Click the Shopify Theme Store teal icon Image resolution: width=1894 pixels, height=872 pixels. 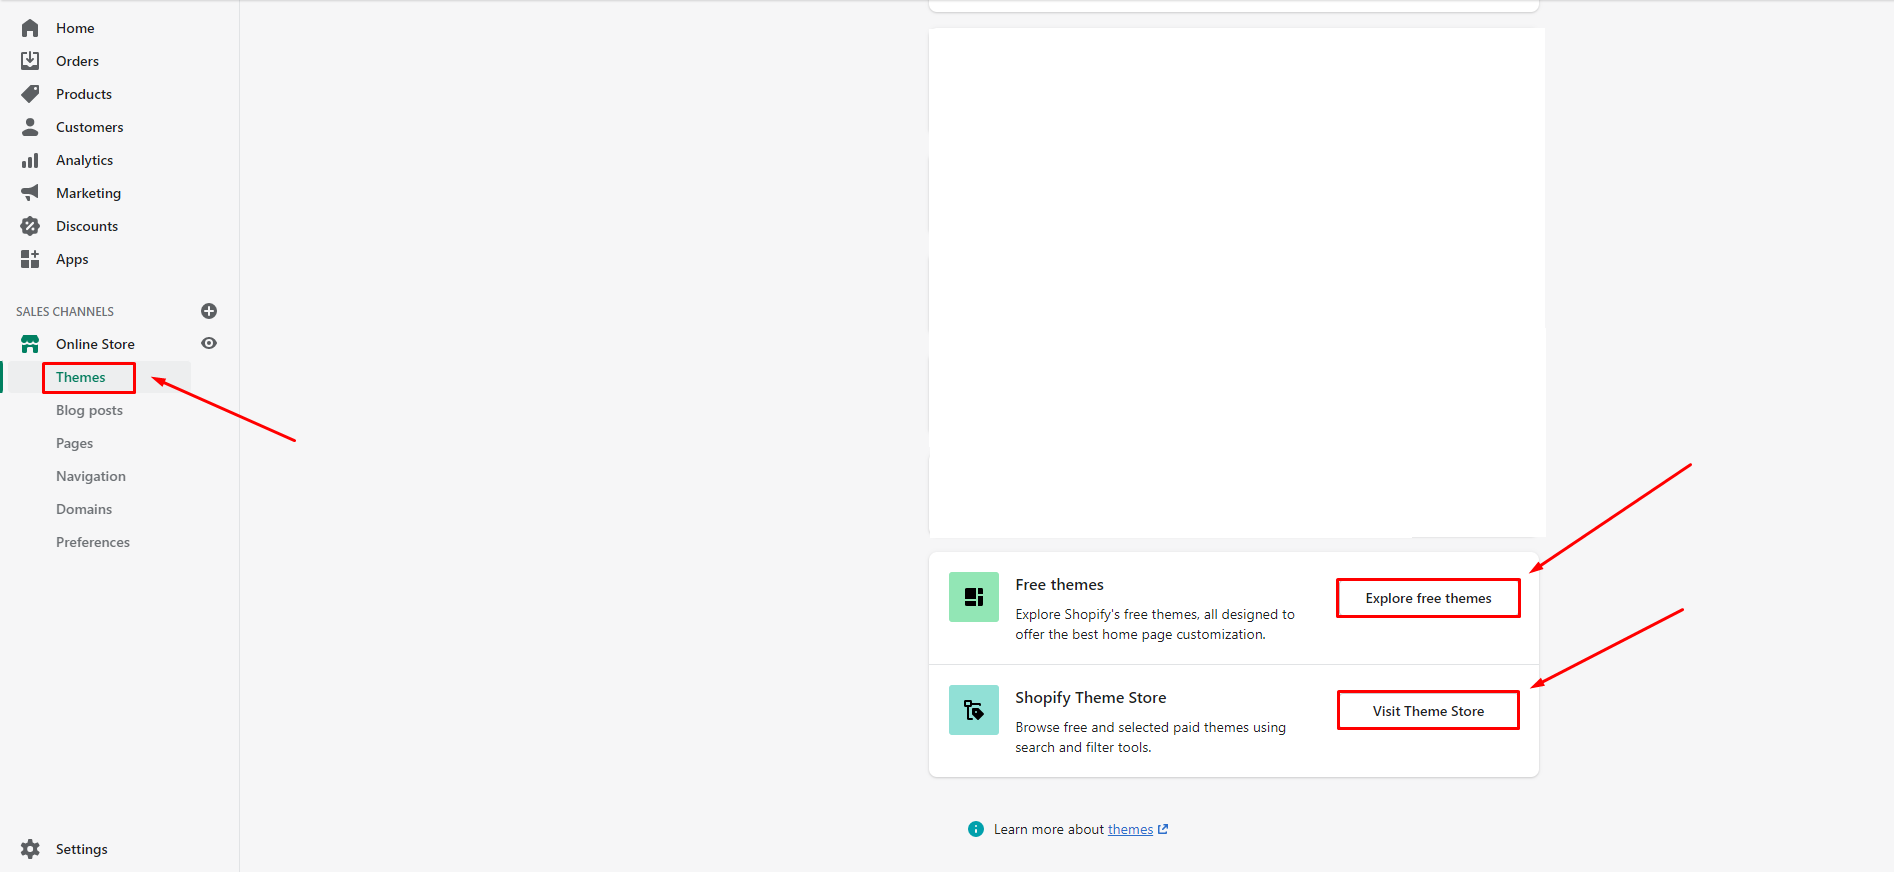973,710
